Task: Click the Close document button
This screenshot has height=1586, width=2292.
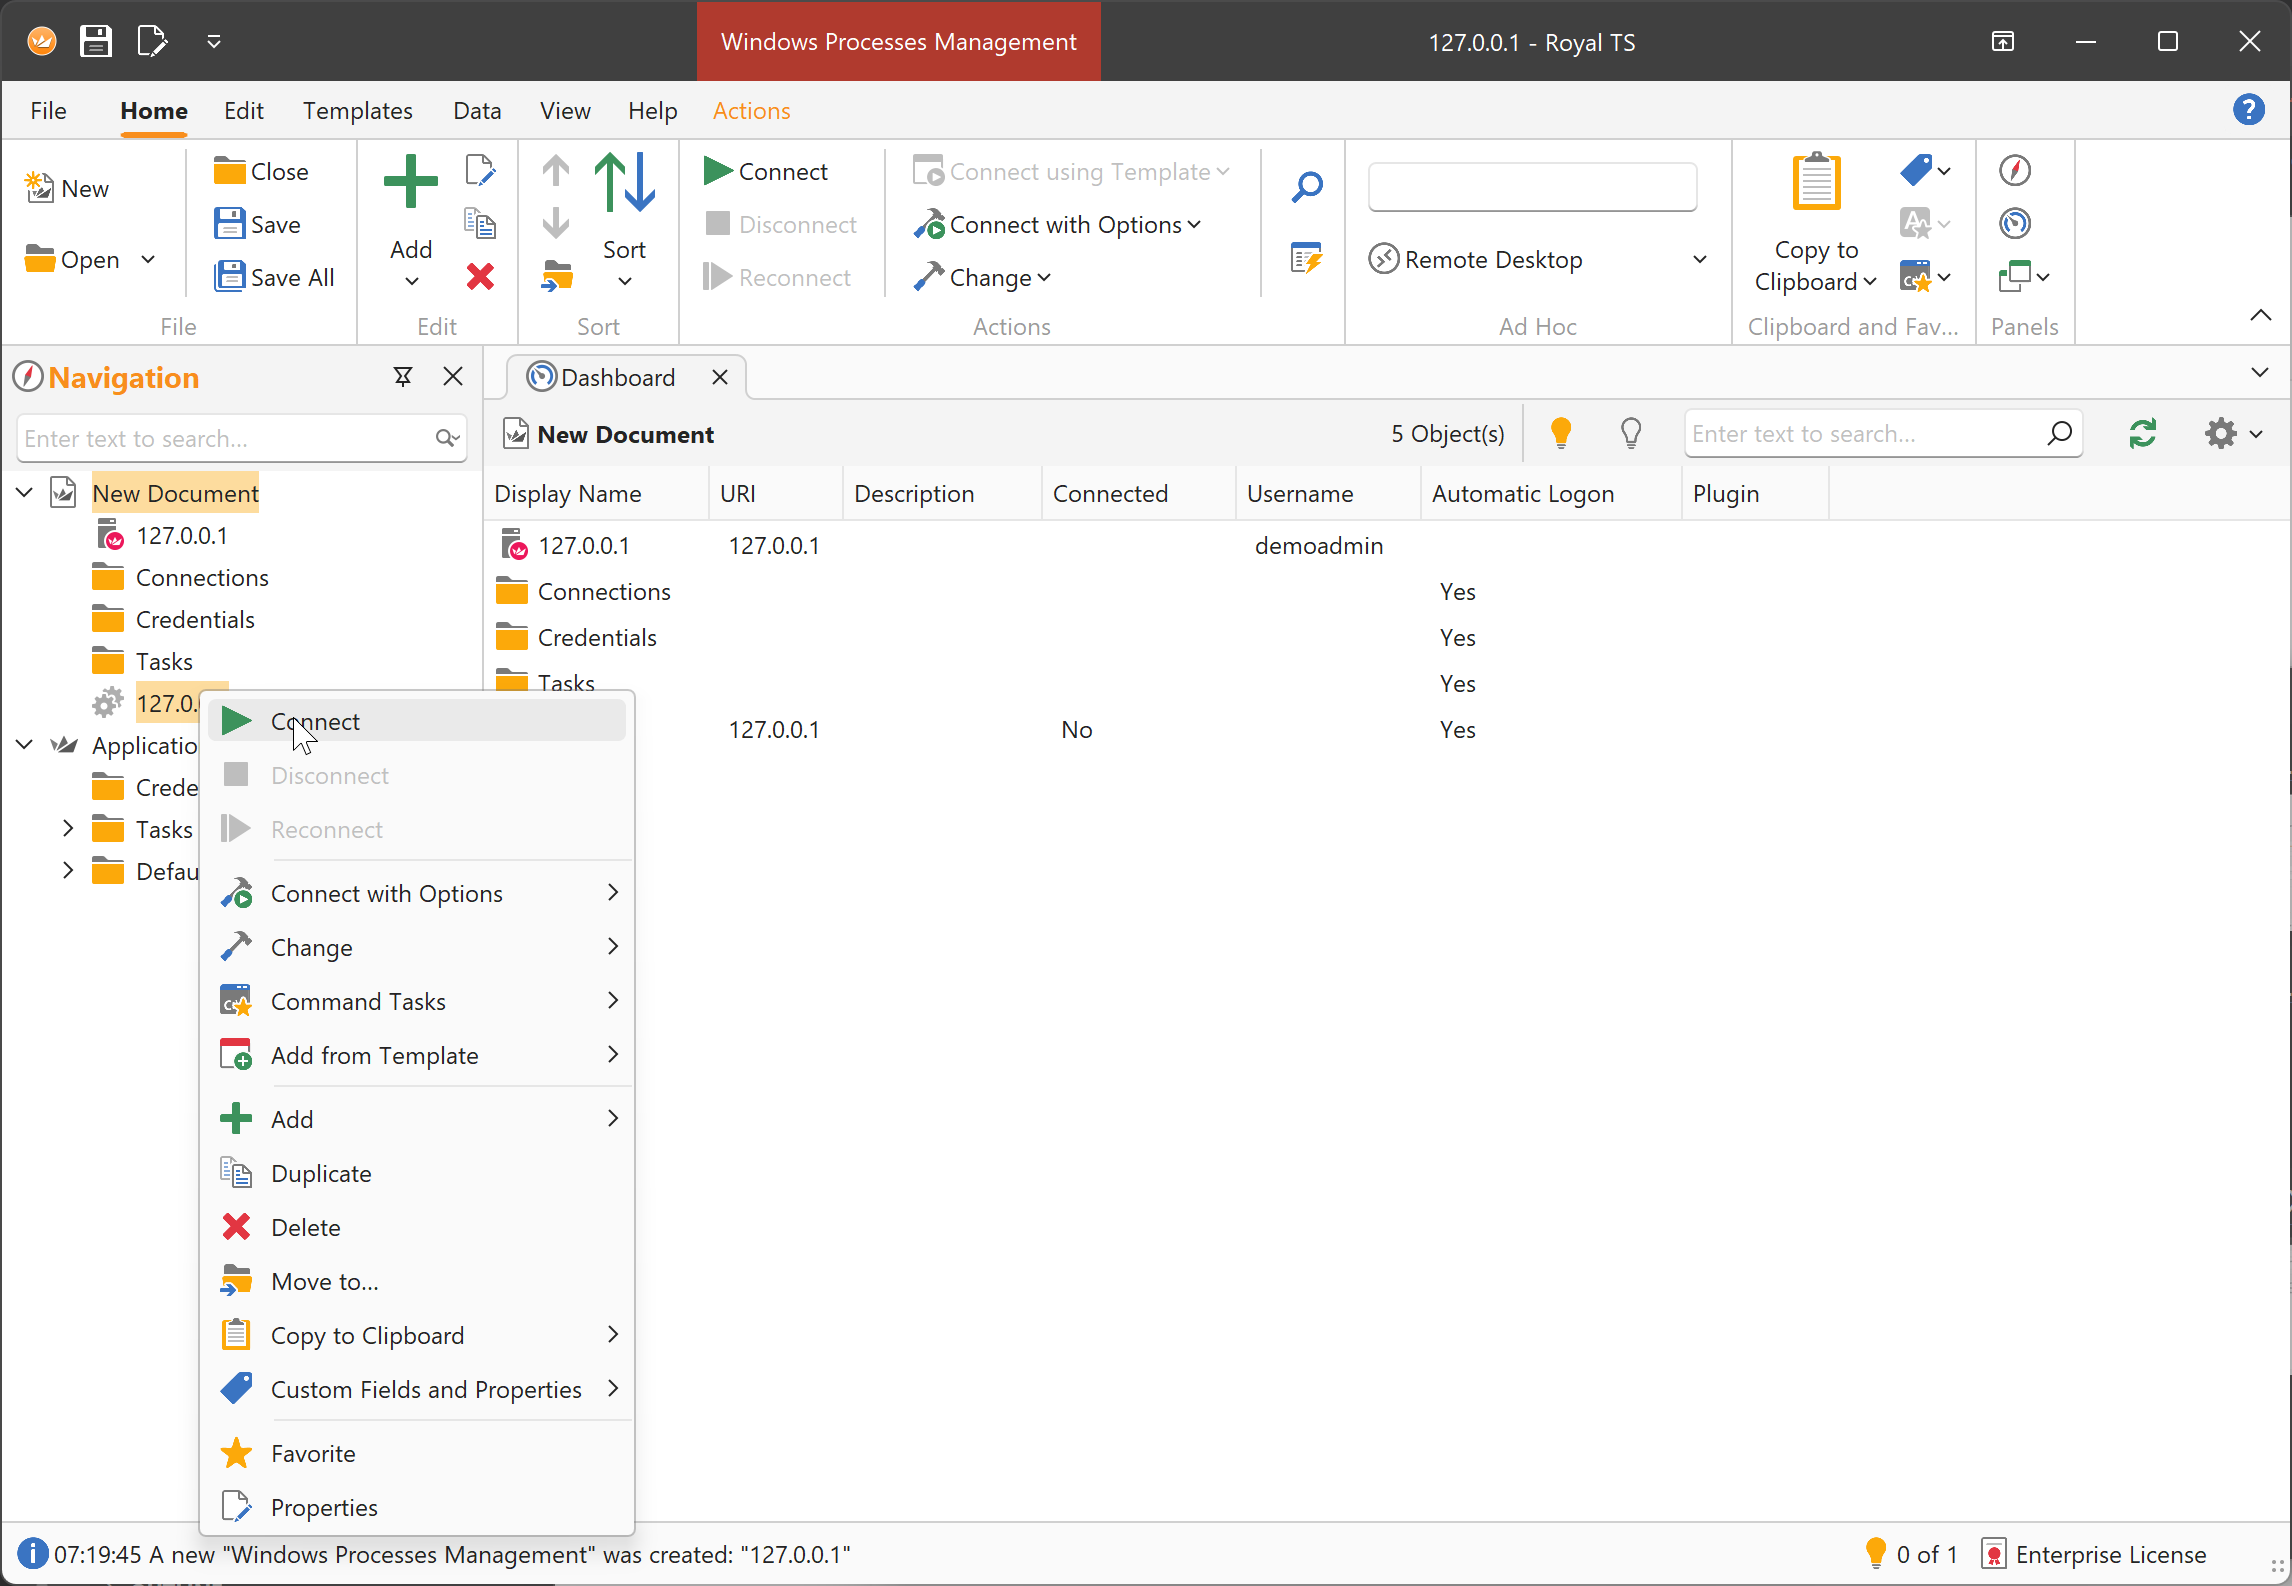Action: pos(261,171)
